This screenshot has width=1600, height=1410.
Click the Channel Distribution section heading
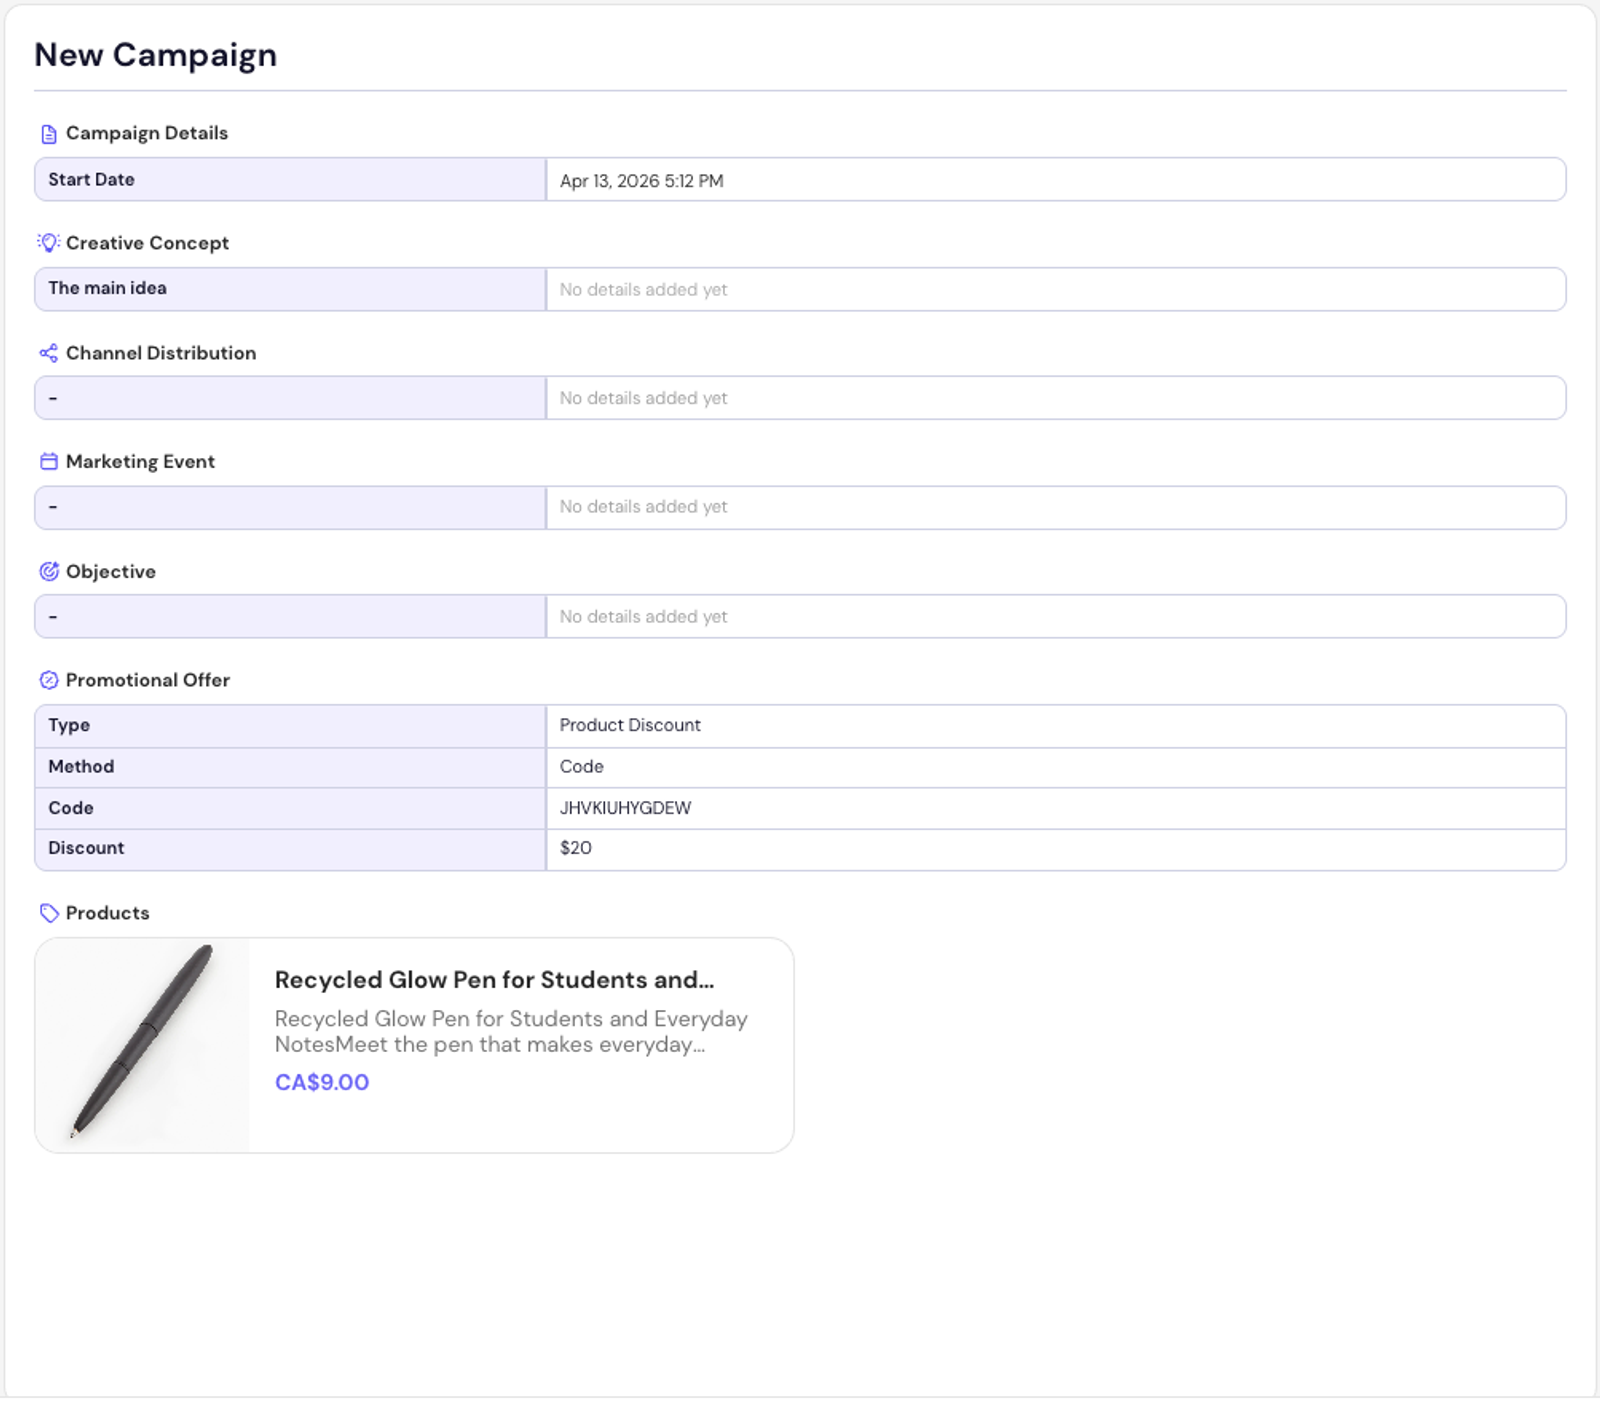[x=161, y=353]
